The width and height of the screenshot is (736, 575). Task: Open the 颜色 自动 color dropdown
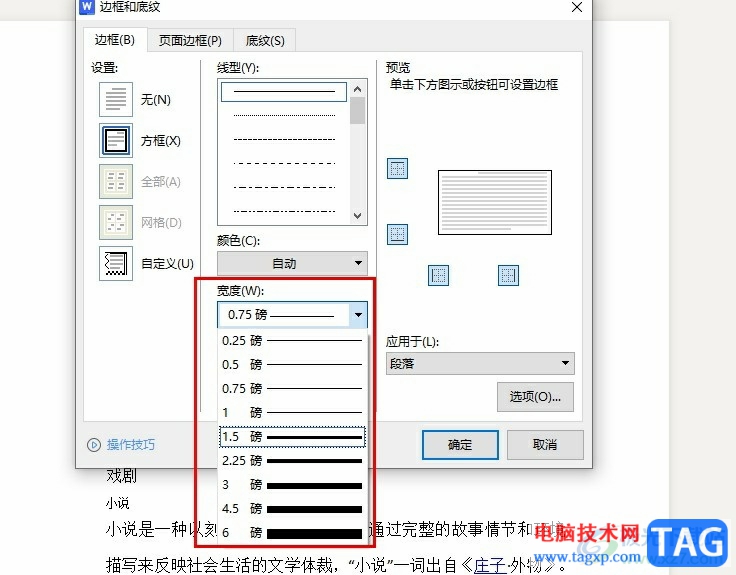[292, 263]
